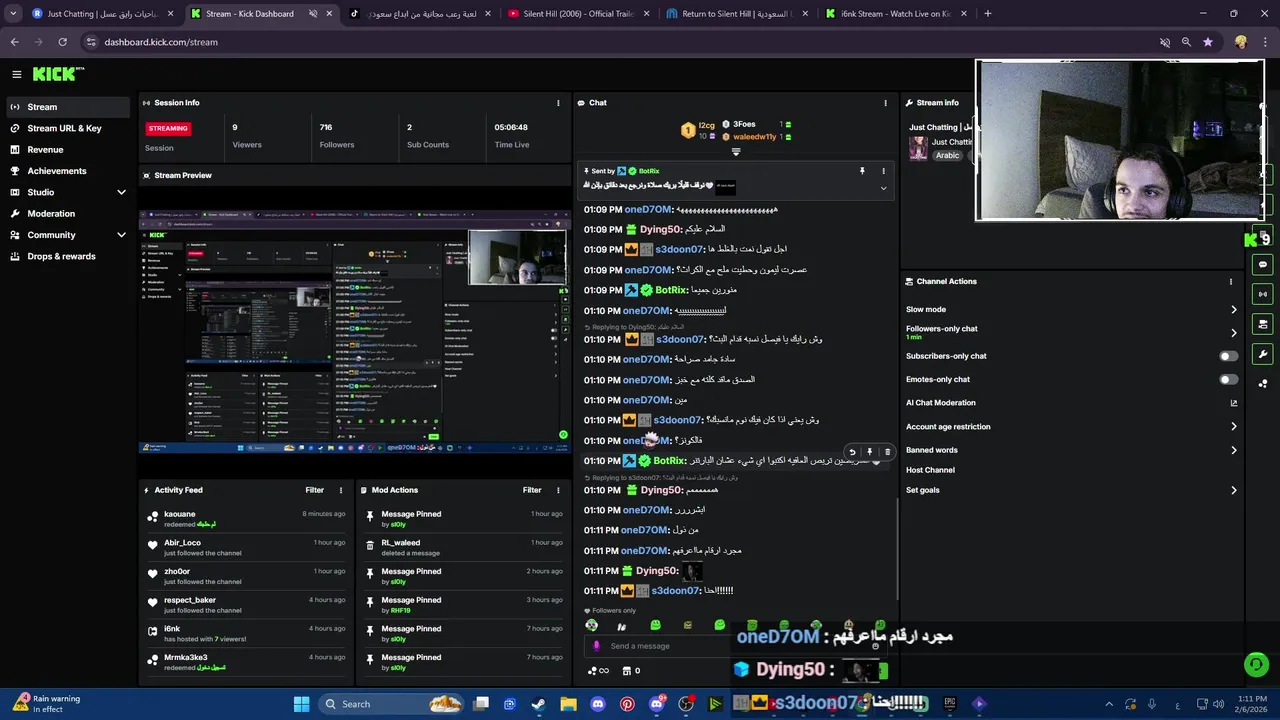Open the Rain warning weather widget

tap(47, 704)
